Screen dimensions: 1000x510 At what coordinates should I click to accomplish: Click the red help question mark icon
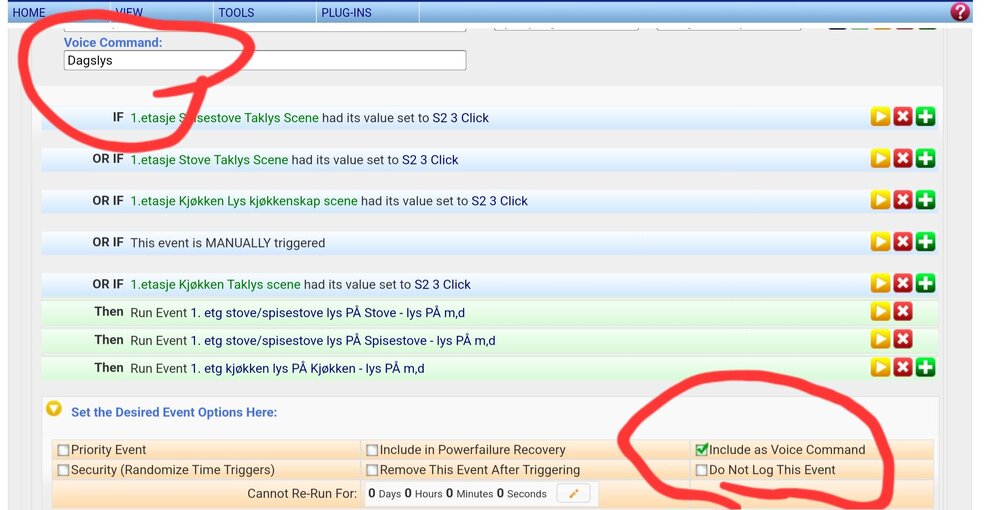959,12
